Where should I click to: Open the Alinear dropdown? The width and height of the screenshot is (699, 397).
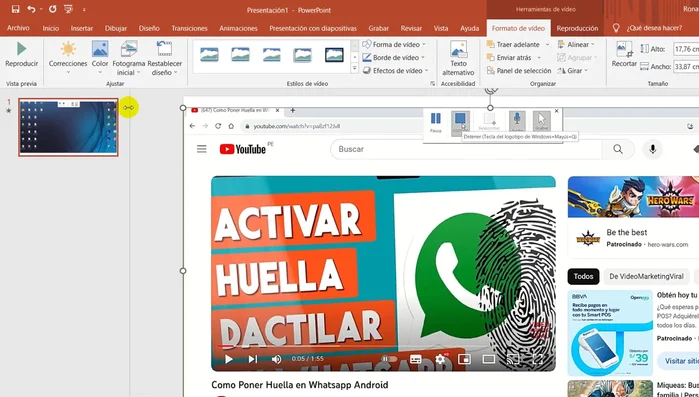point(576,45)
